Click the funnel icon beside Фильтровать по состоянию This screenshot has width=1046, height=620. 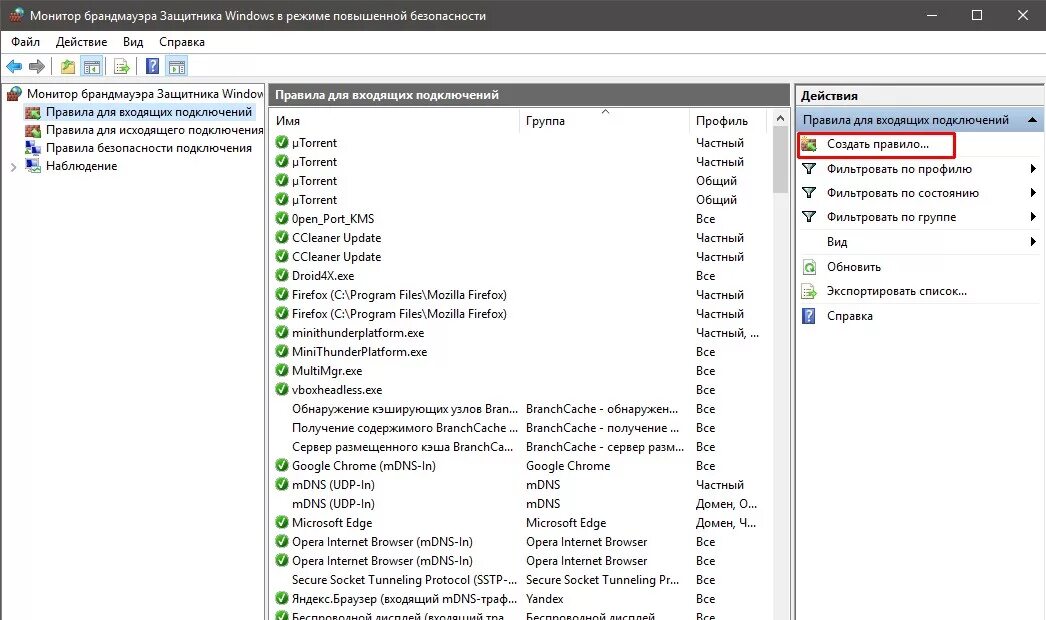(x=809, y=193)
